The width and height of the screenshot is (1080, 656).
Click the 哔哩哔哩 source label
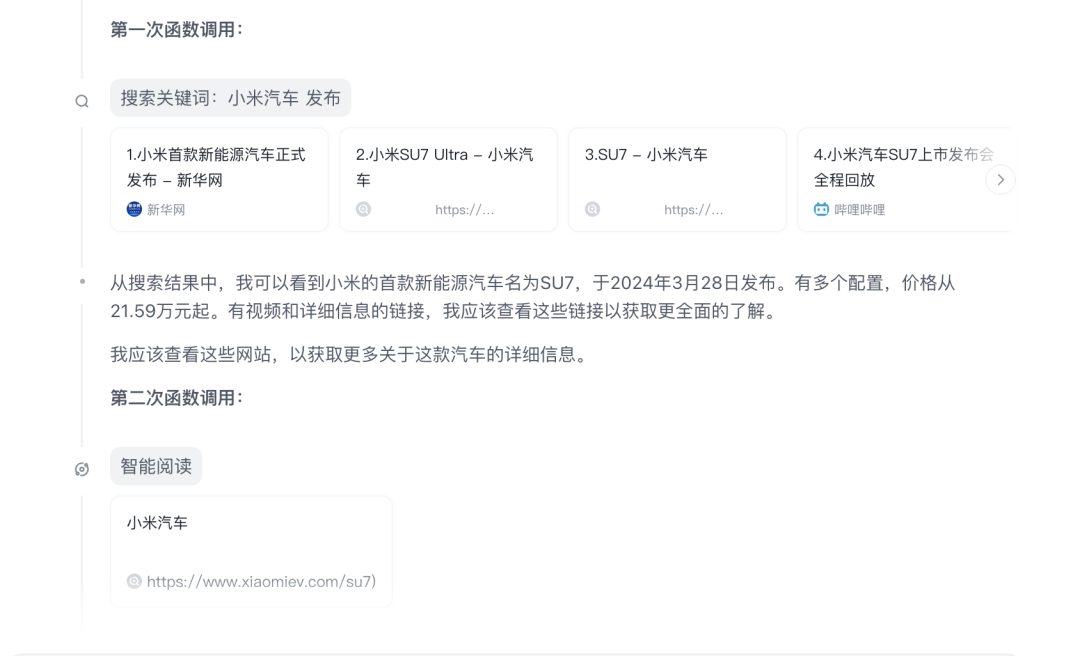[860, 209]
